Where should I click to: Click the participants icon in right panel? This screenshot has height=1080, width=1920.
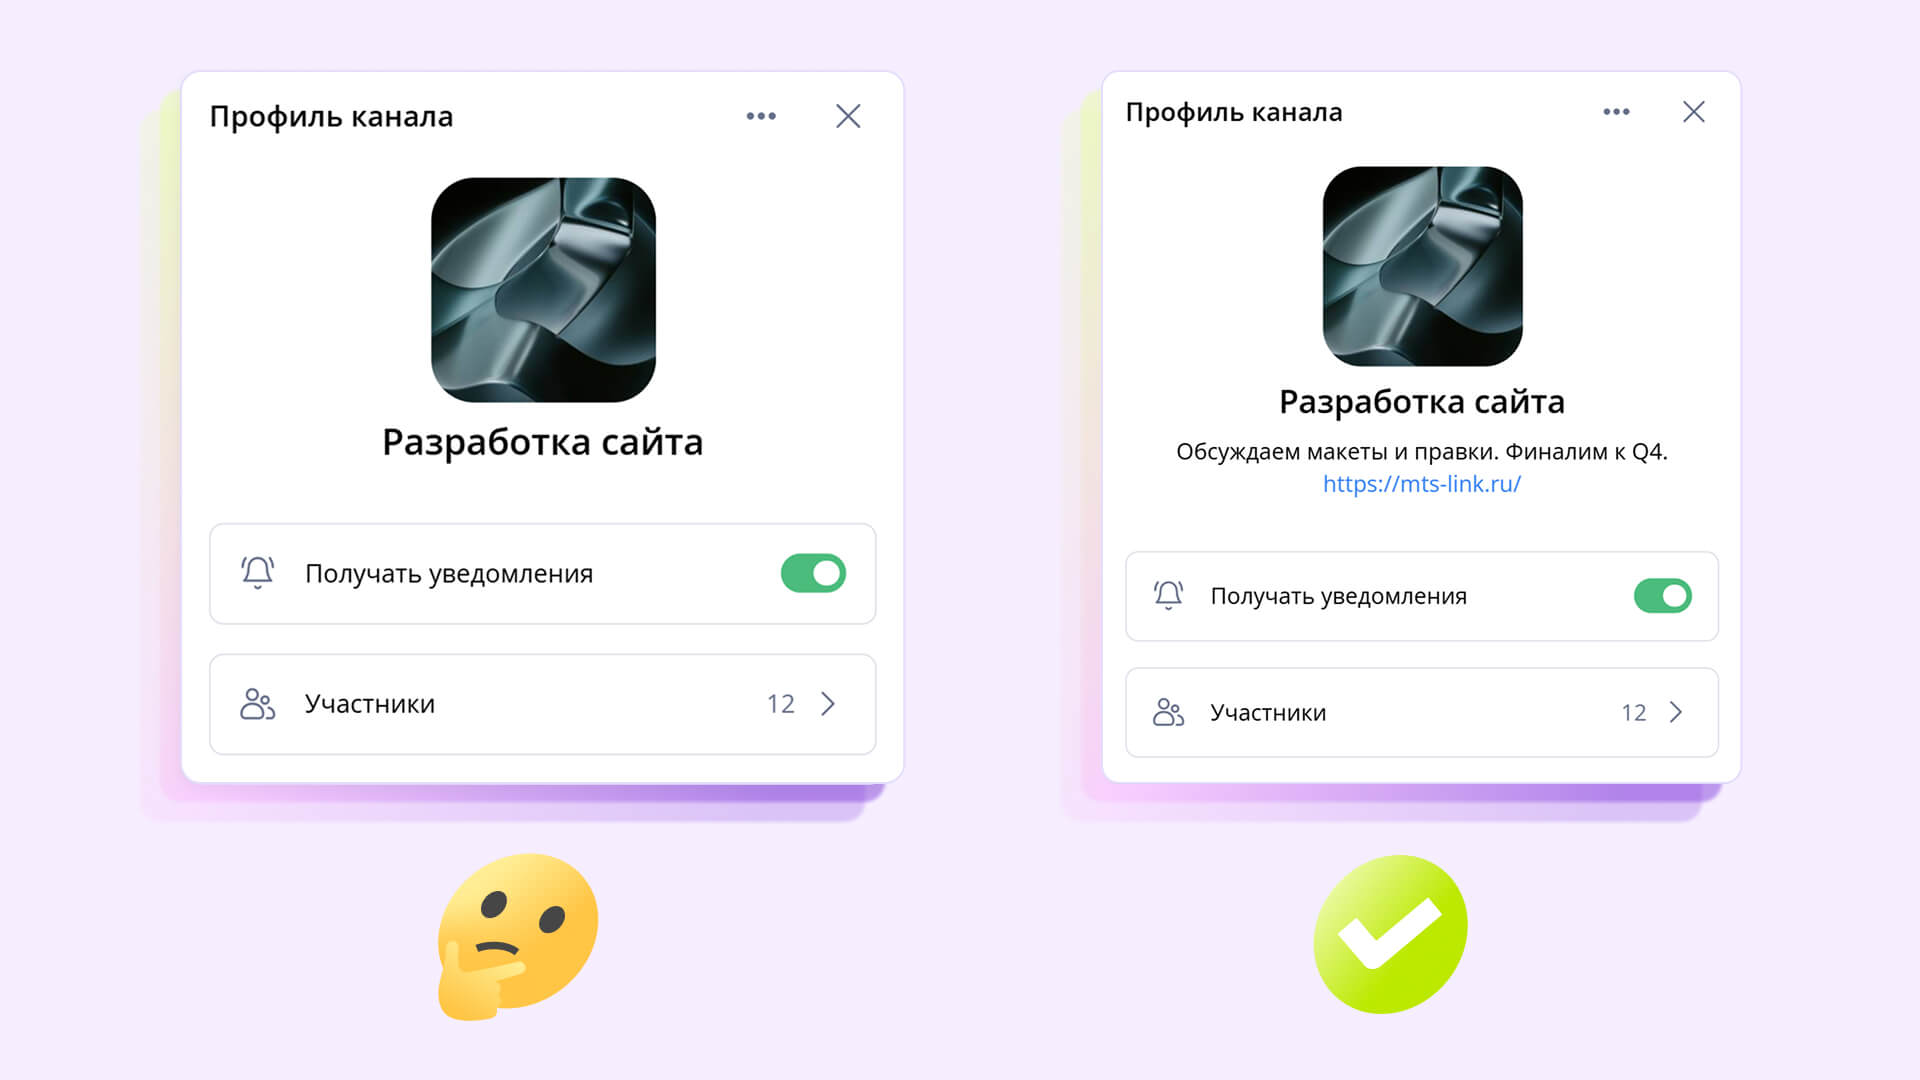click(1168, 712)
